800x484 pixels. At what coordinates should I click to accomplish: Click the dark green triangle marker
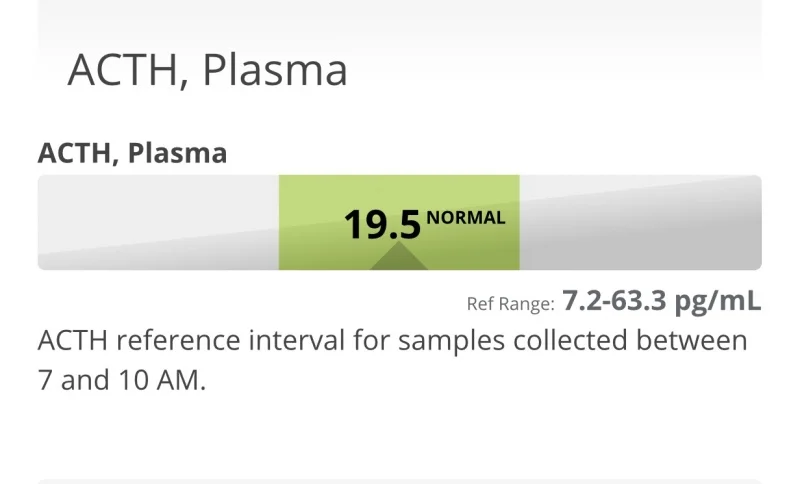pos(398,256)
